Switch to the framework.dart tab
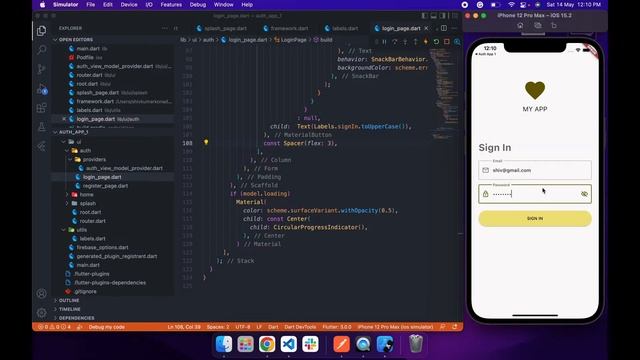640x360 pixels. 286,28
